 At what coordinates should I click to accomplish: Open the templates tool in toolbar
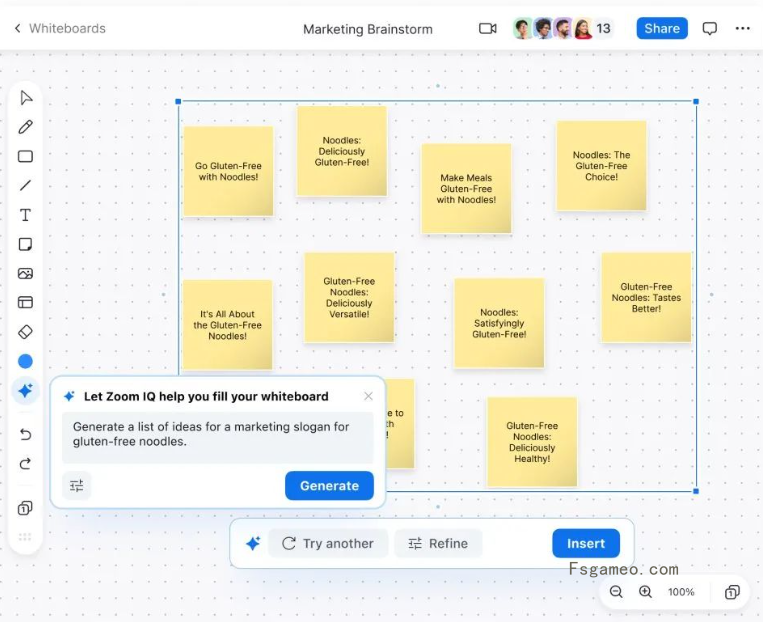tap(25, 302)
